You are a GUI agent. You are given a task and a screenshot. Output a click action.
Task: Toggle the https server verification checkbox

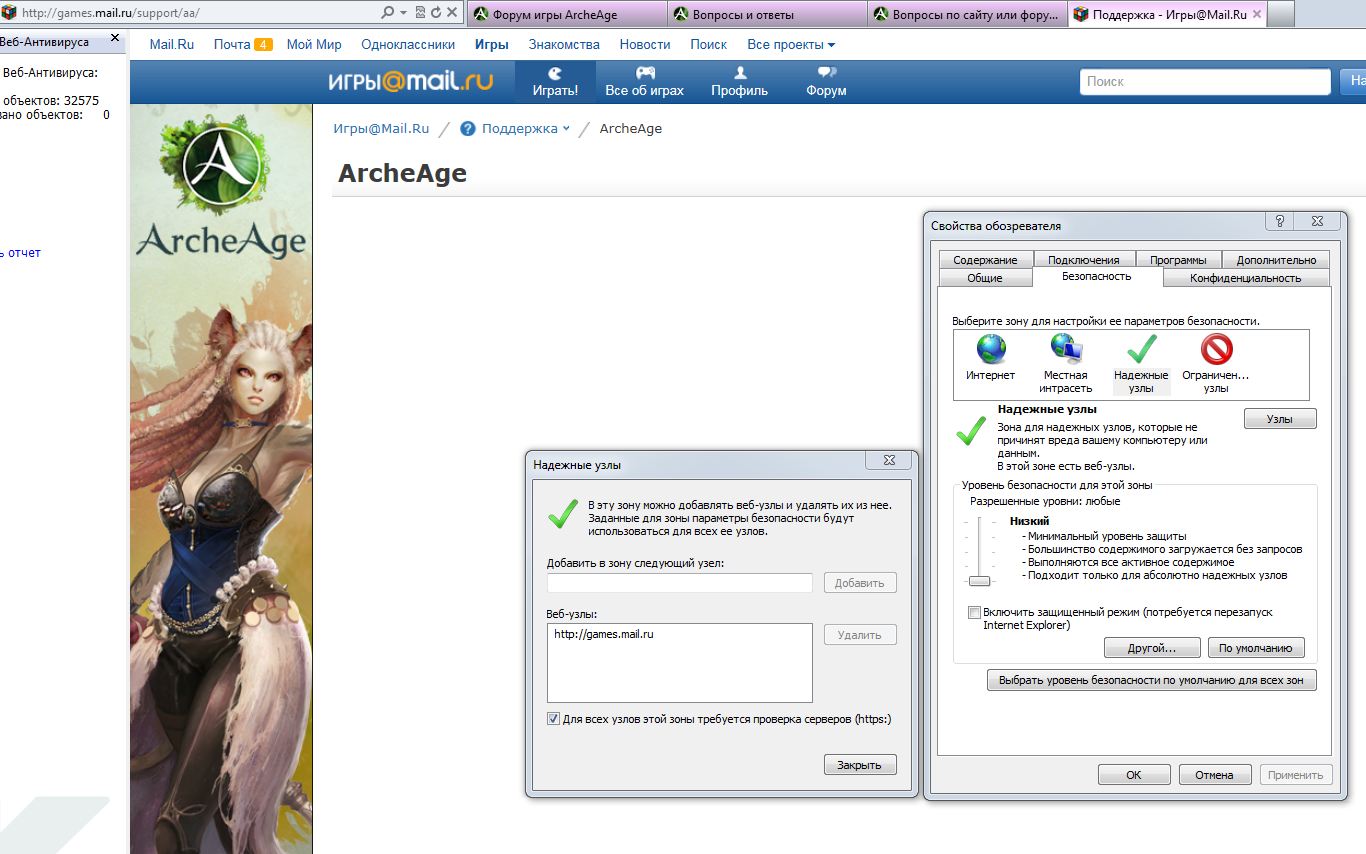(553, 719)
